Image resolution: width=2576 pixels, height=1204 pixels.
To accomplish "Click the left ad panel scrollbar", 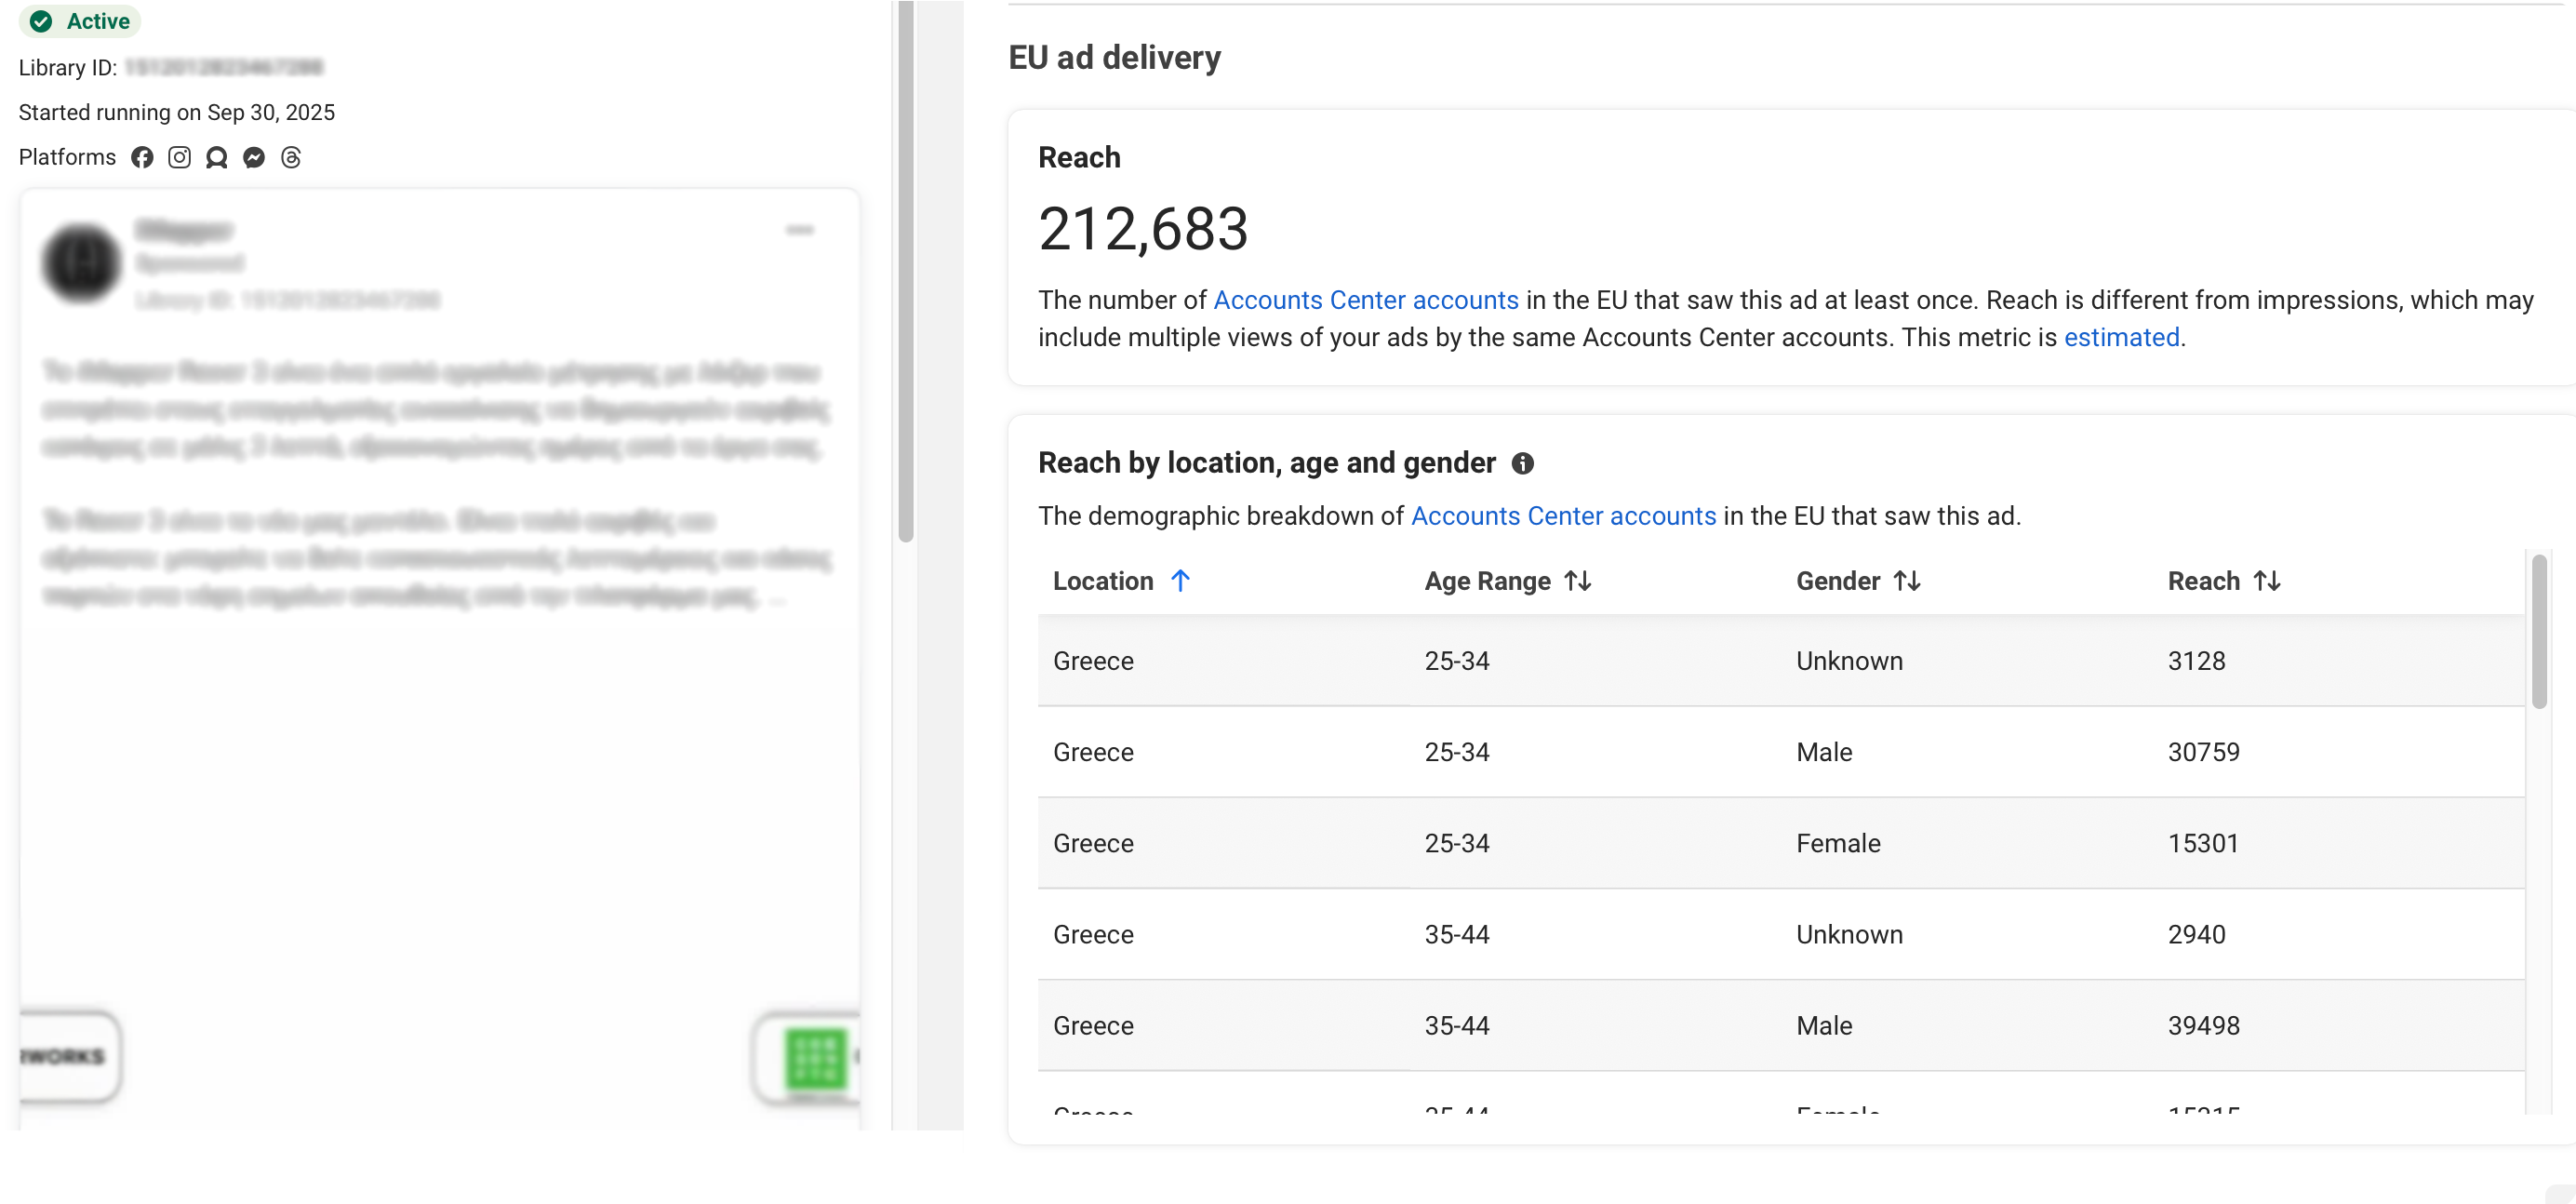I will click(x=906, y=270).
